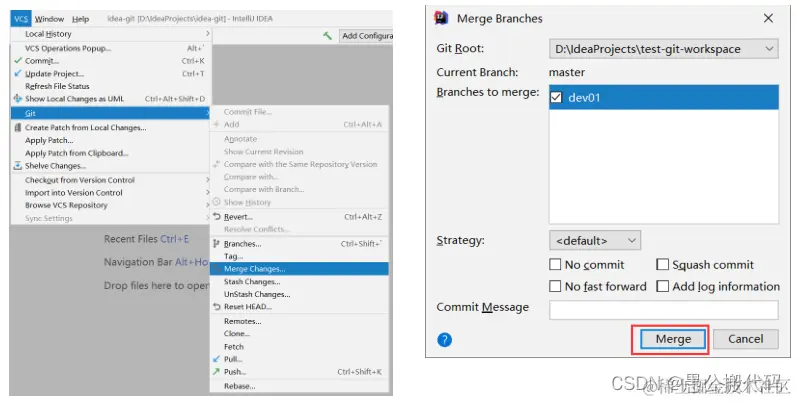The height and width of the screenshot is (402, 797).
Task: Click Navigation Bar hint text
Action: click(157, 262)
